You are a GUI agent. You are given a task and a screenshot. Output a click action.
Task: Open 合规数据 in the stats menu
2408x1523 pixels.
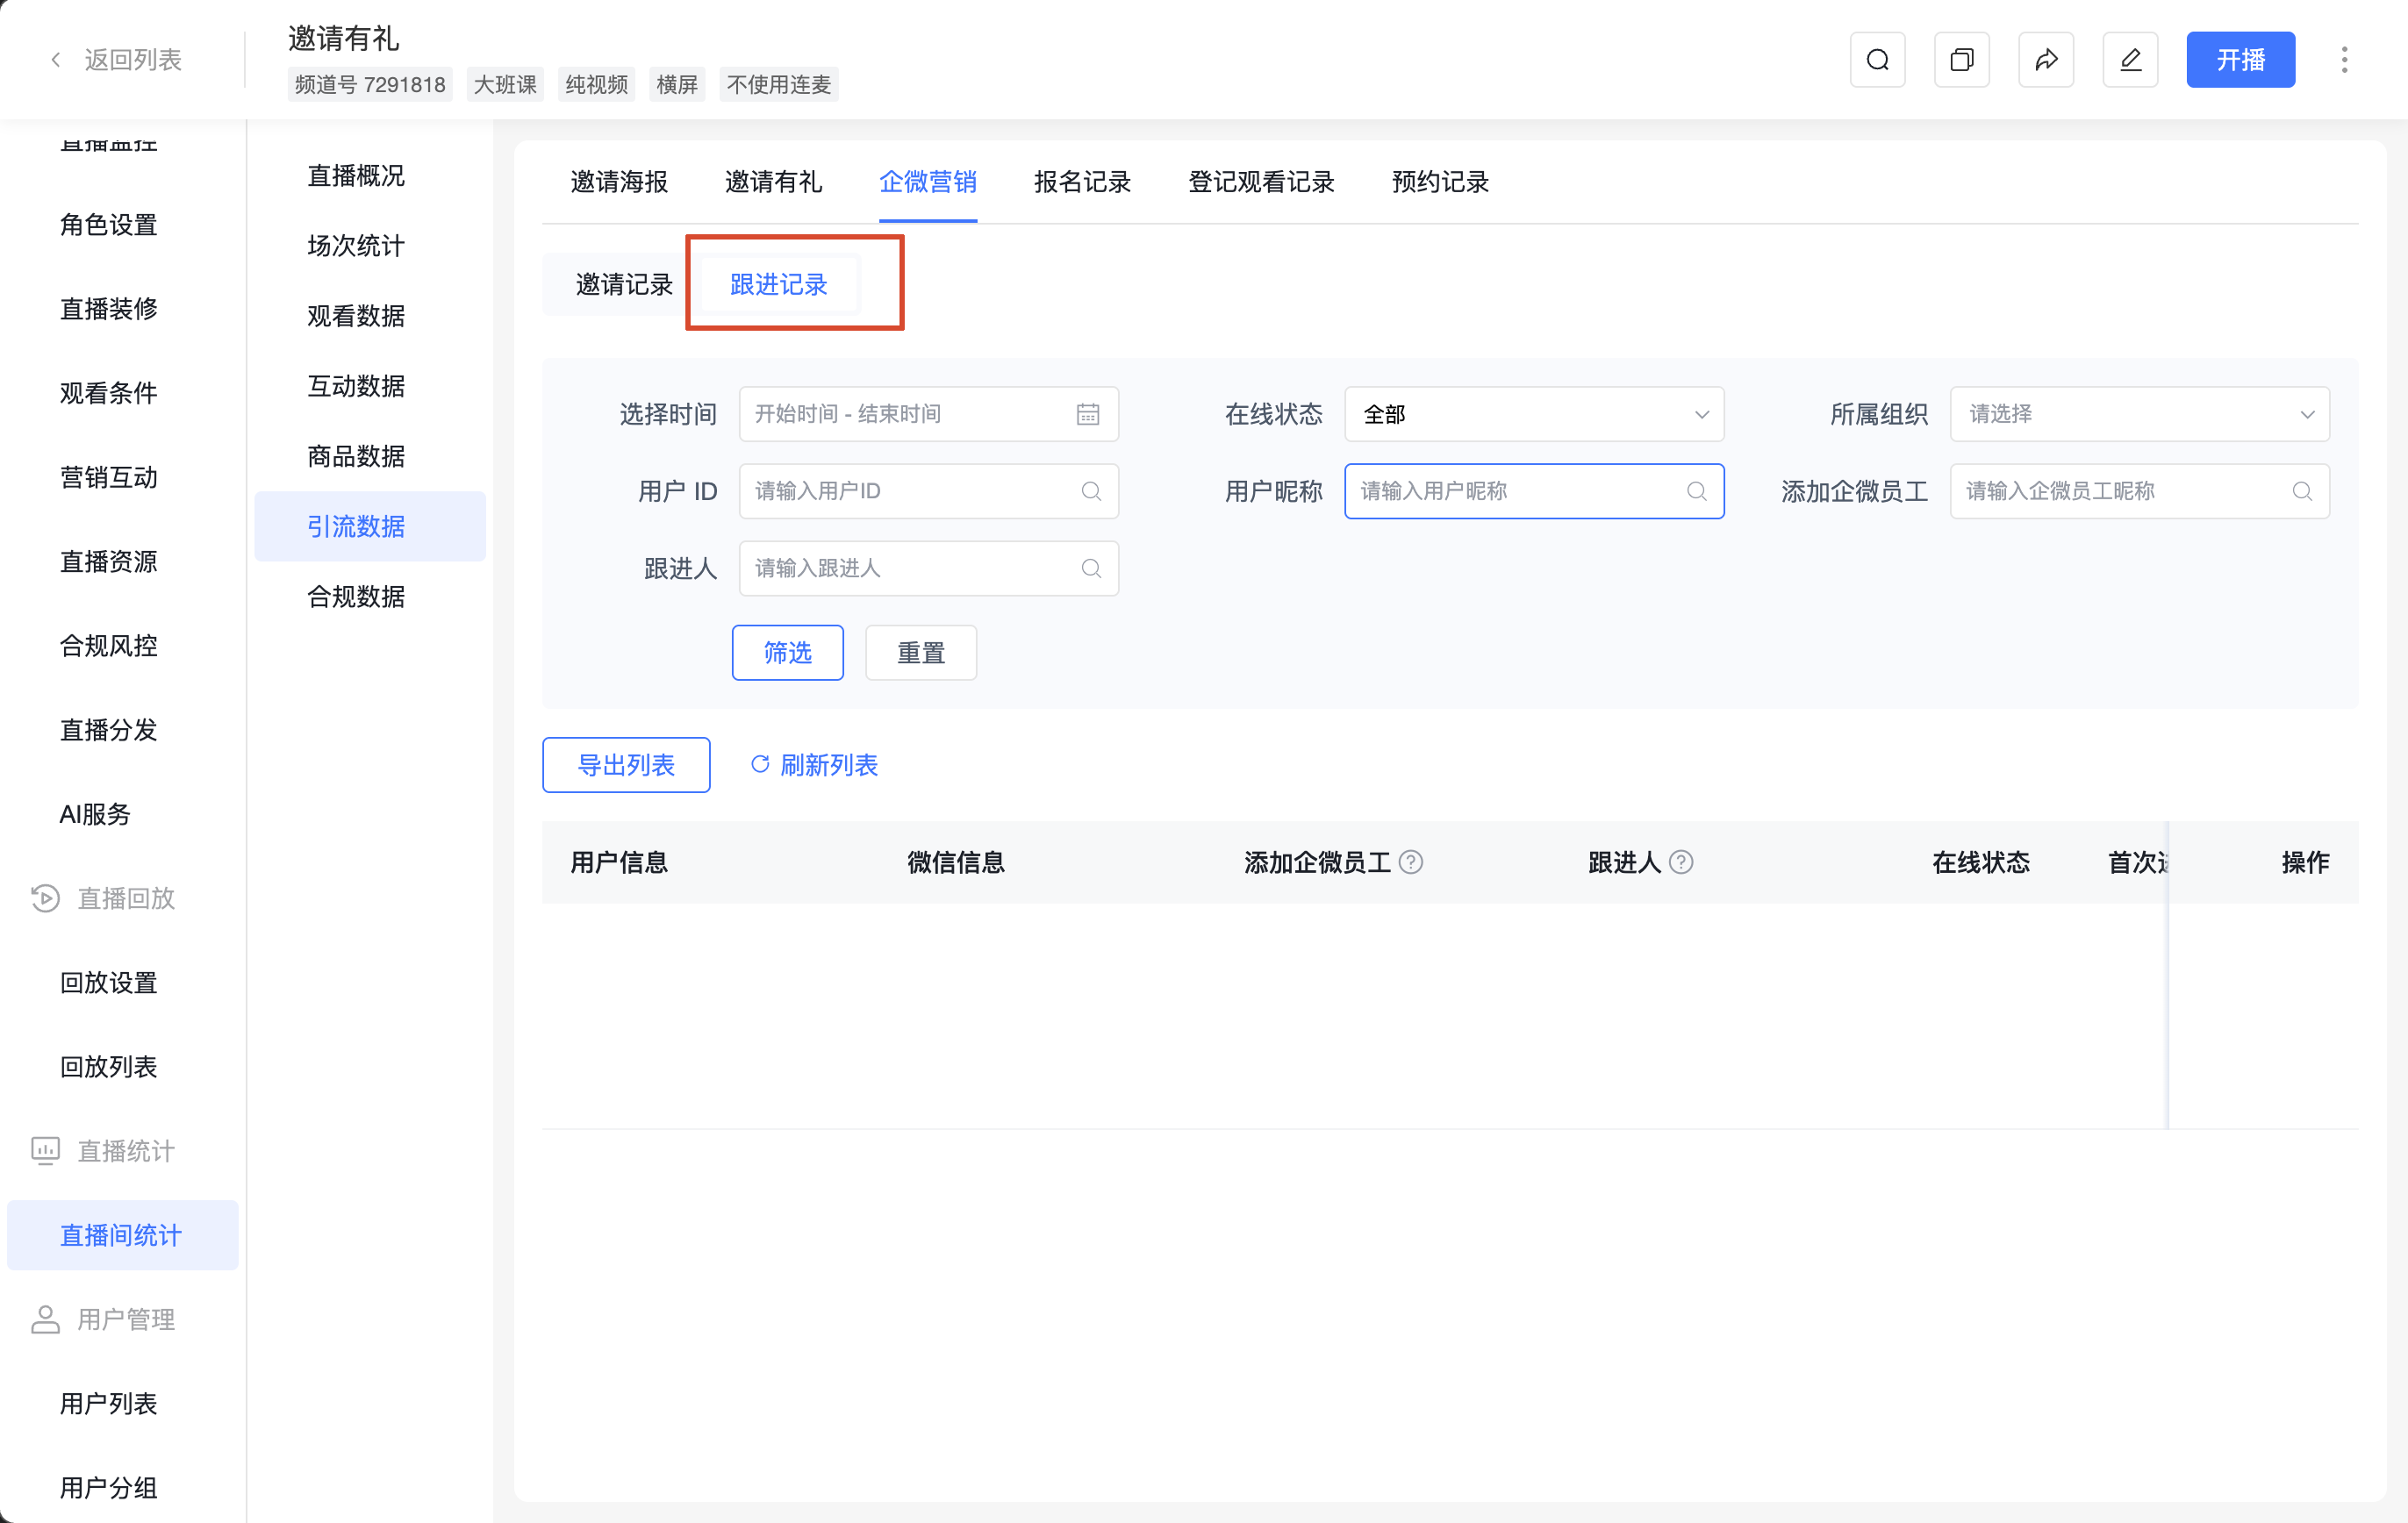[356, 597]
